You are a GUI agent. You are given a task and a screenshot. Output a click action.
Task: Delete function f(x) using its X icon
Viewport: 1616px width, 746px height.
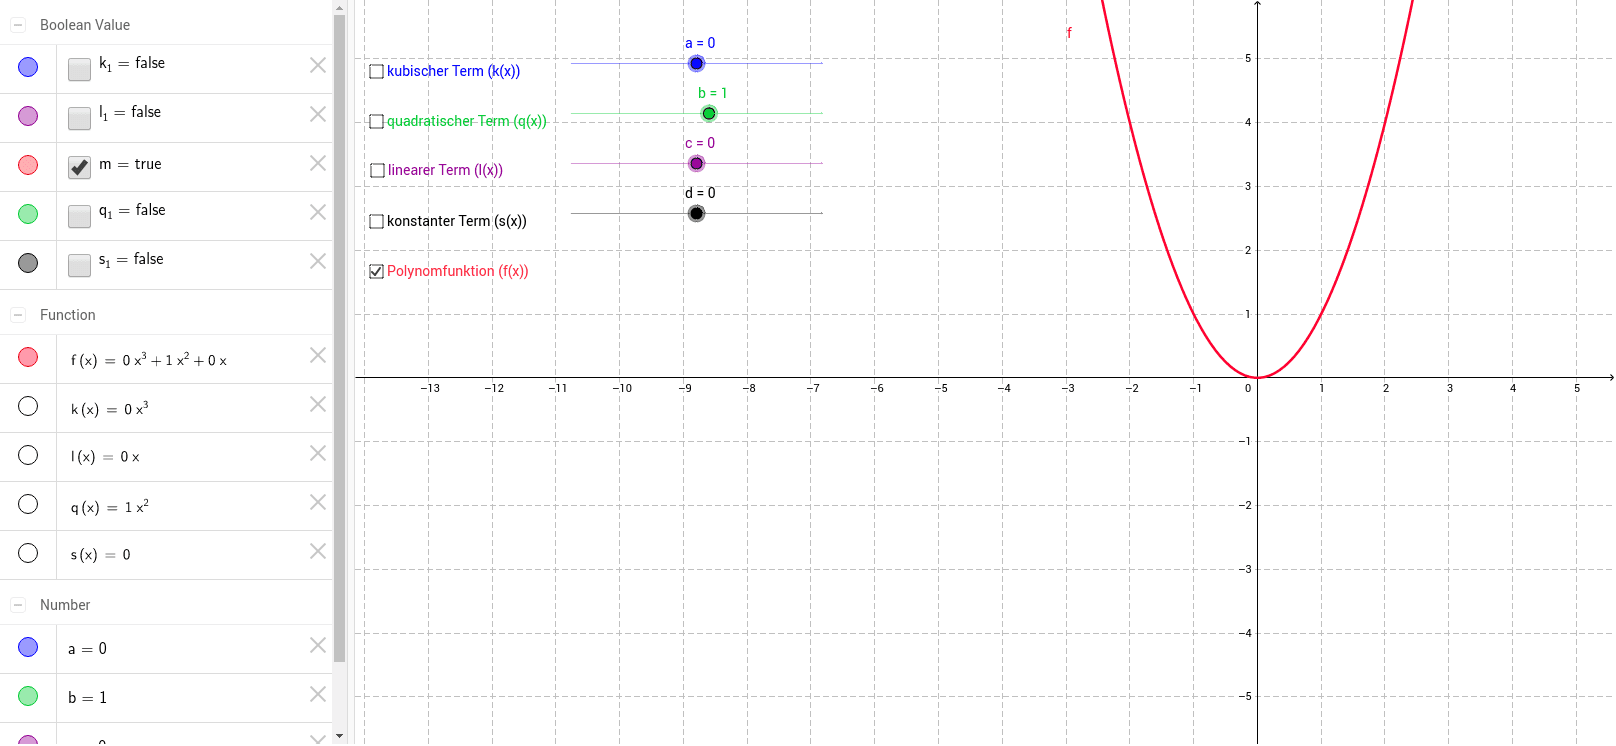coord(318,355)
